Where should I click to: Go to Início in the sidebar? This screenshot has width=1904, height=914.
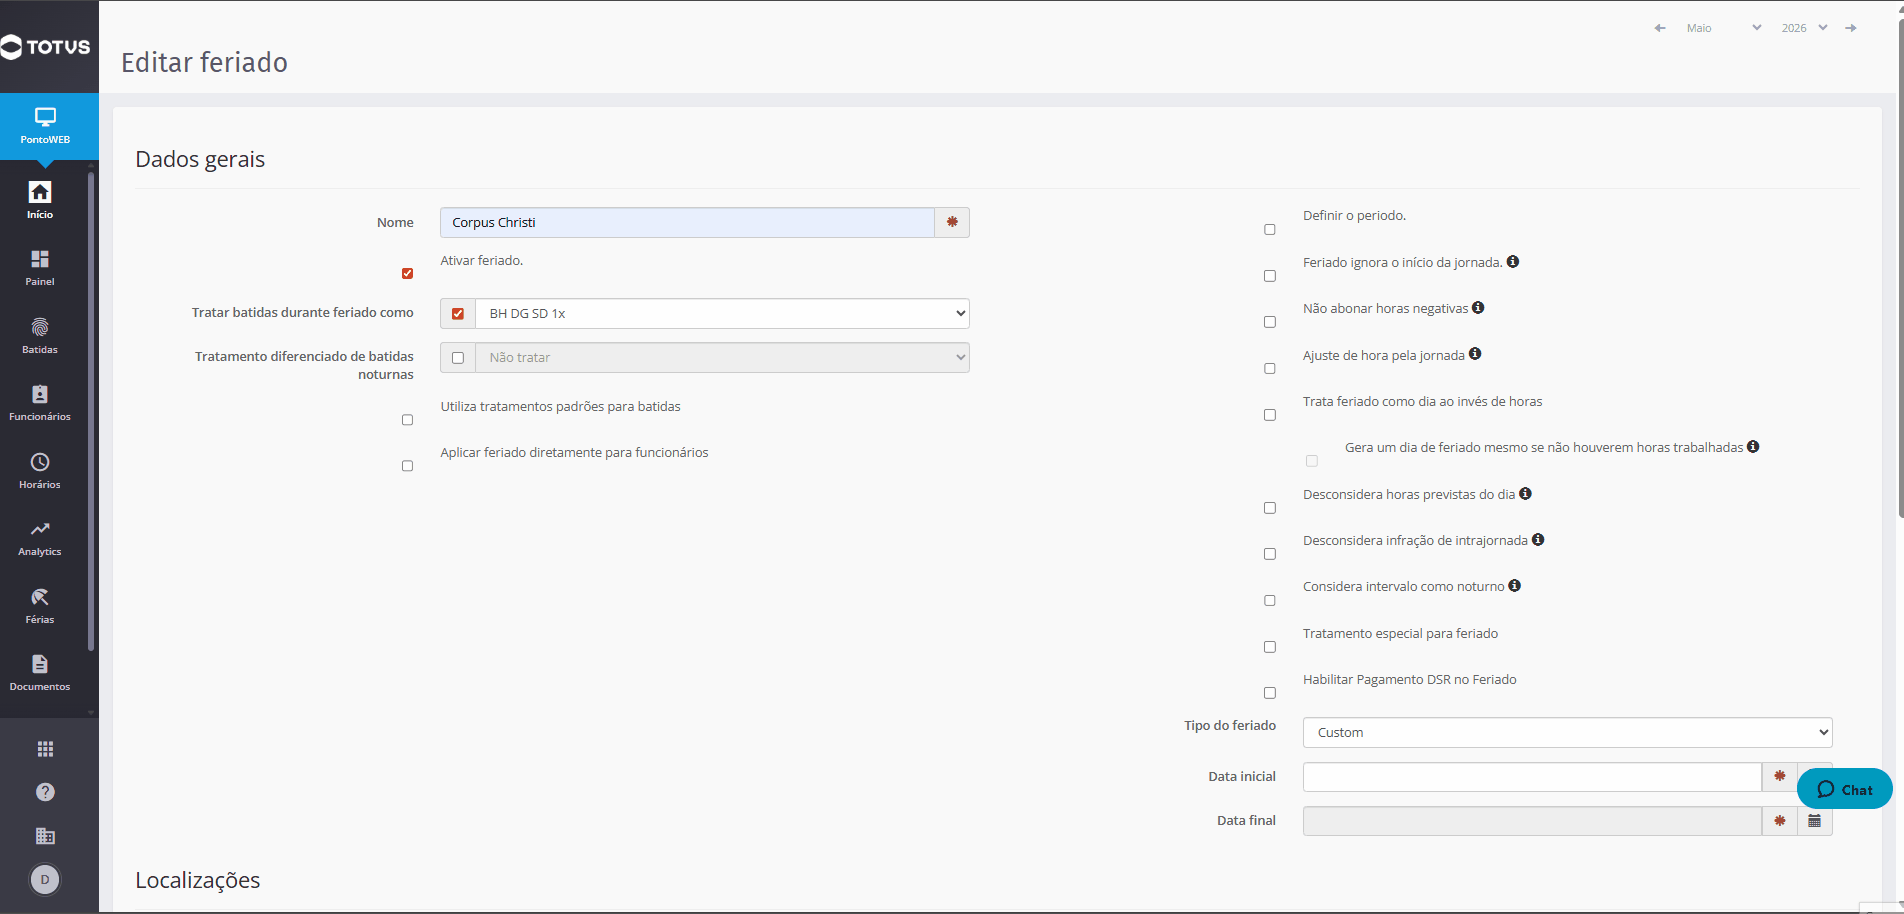tap(40, 200)
